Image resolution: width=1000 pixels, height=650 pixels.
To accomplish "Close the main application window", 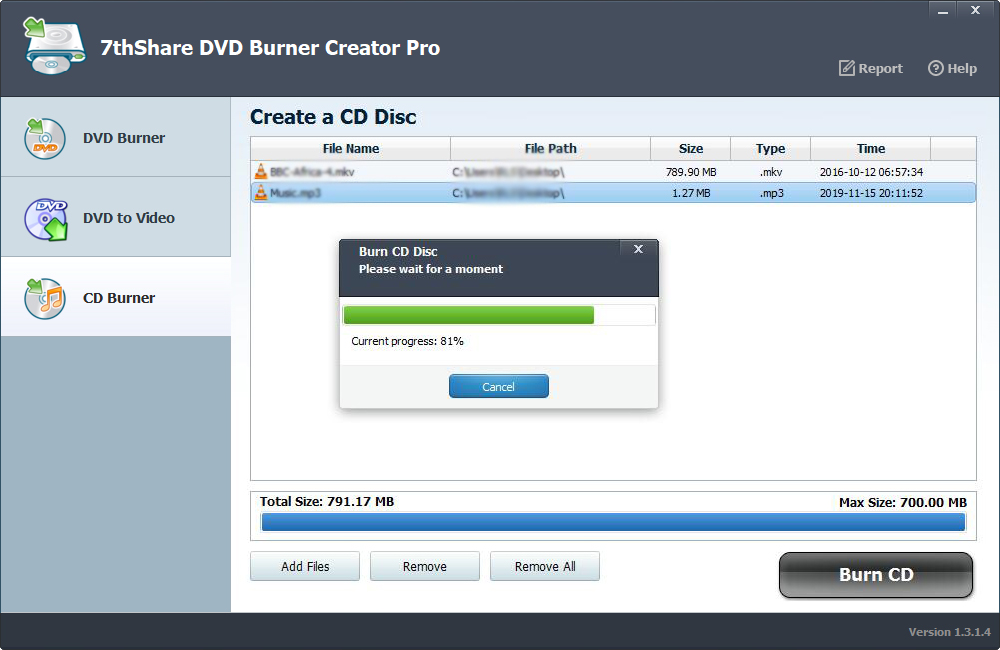I will pyautogui.click(x=975, y=10).
